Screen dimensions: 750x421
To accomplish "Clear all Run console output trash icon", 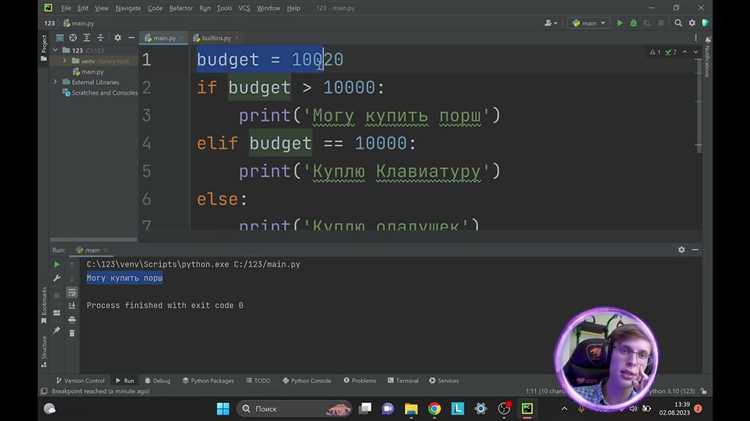I will 72,333.
